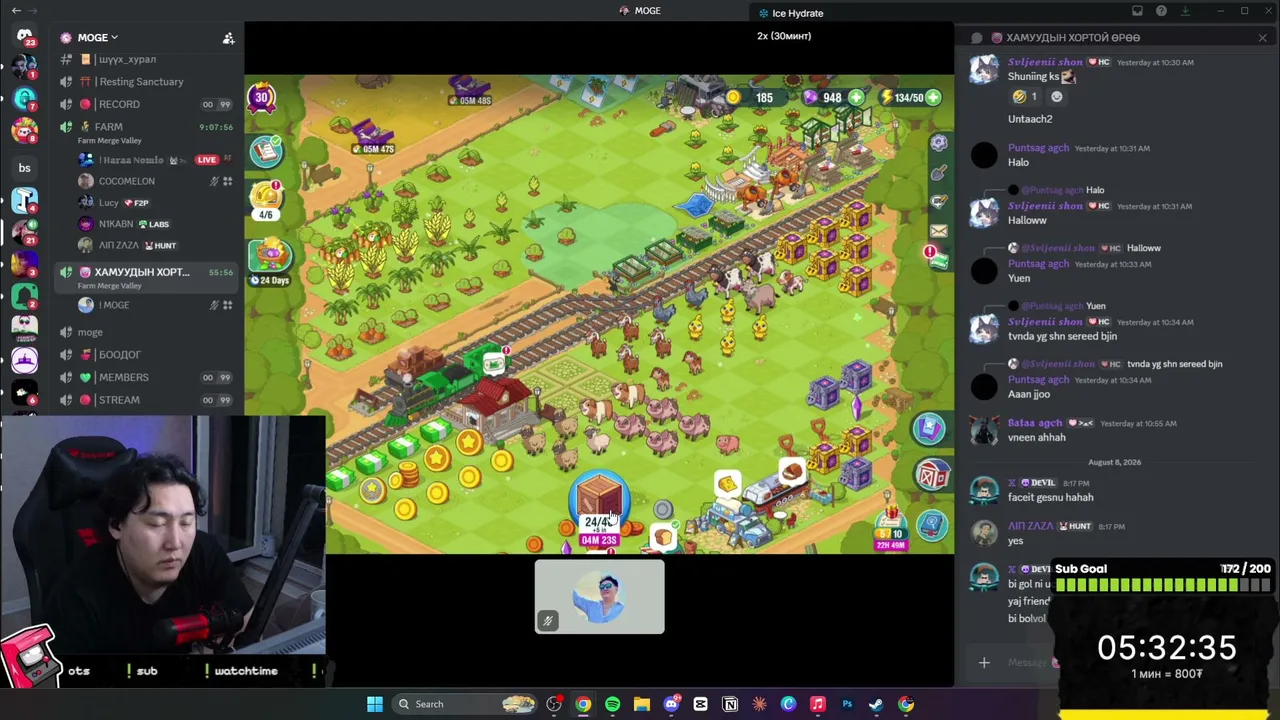Image resolution: width=1280 pixels, height=720 pixels.
Task: Click the player level 30 badge
Action: click(261, 98)
